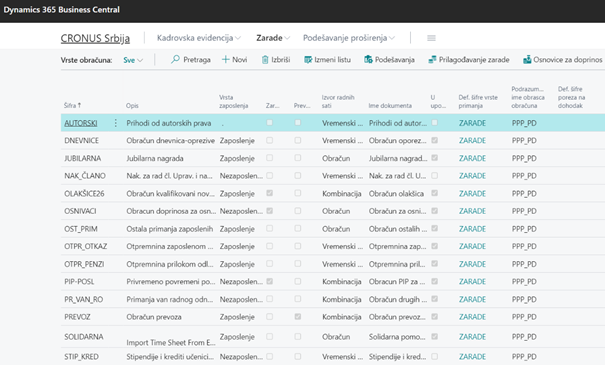The image size is (605, 365).
Task: Click the Ime dokumenta column header
Action: pyautogui.click(x=390, y=105)
